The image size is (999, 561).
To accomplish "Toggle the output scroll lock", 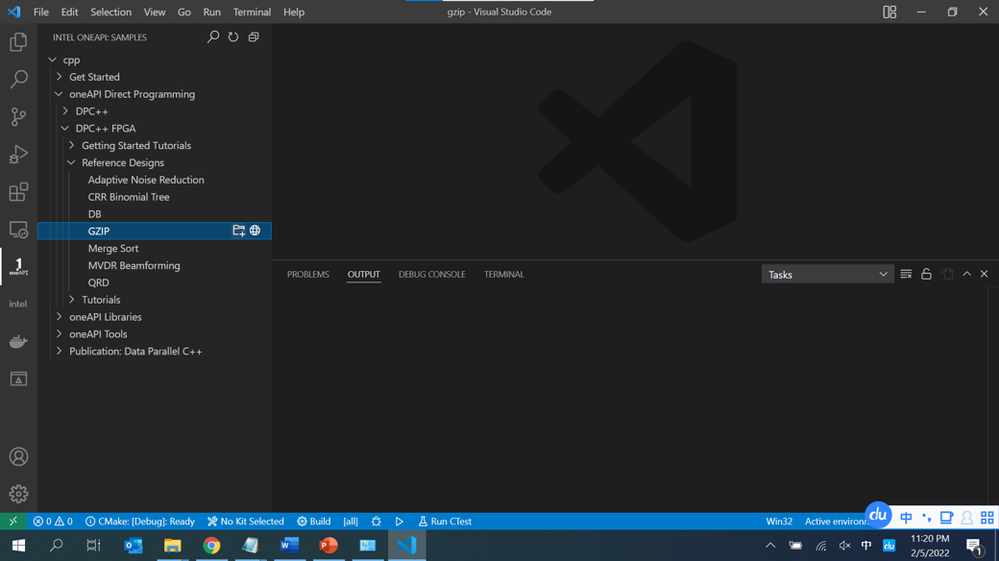I will (926, 274).
